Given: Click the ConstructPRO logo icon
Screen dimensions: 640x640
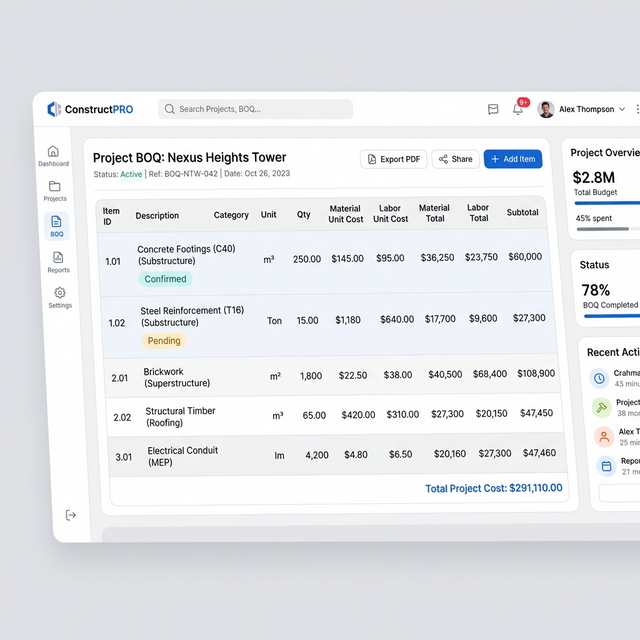Looking at the screenshot, I should (x=54, y=109).
